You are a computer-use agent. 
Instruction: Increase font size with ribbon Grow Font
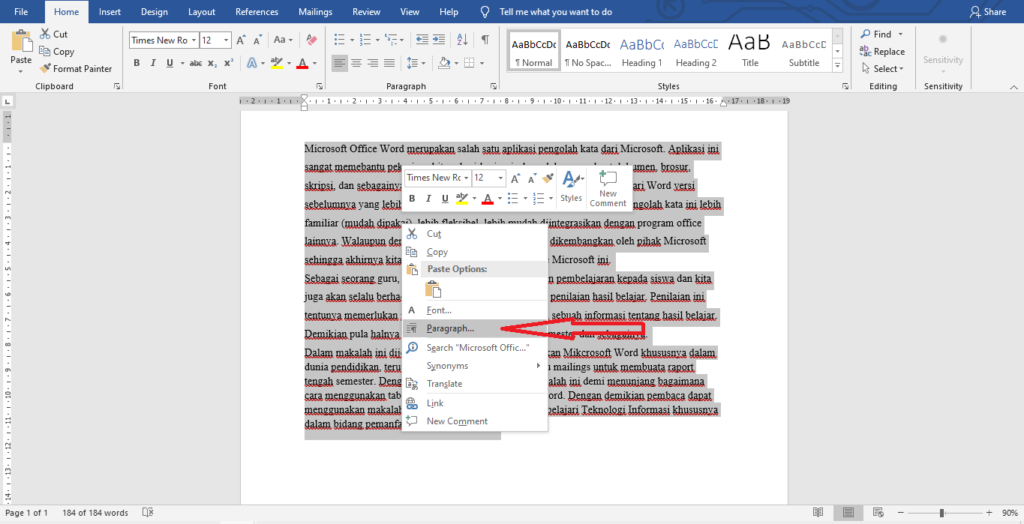tap(241, 41)
